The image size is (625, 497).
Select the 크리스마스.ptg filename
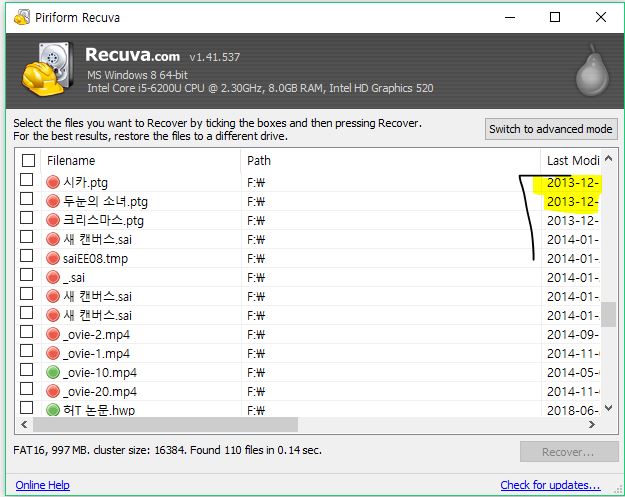click(103, 221)
